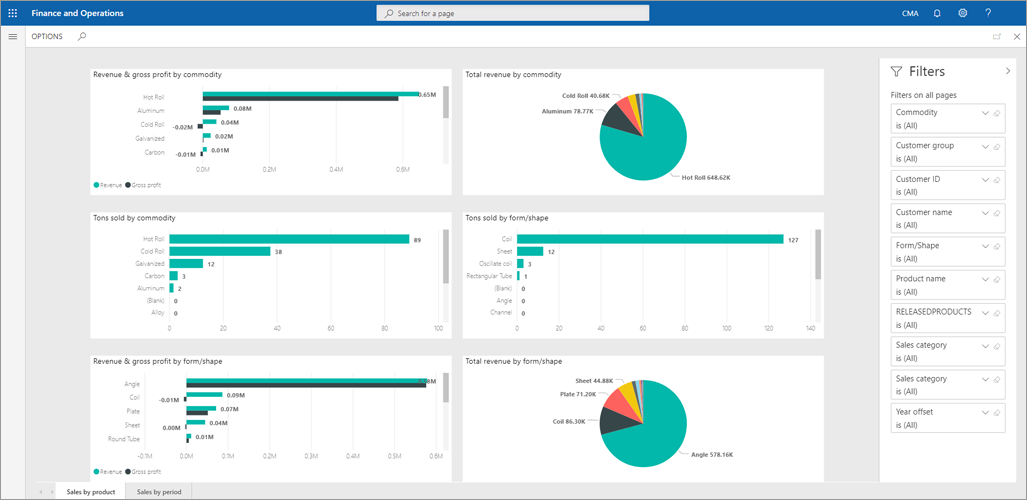Expand the Customer group filter chevron
1027x500 pixels.
[x=985, y=147]
